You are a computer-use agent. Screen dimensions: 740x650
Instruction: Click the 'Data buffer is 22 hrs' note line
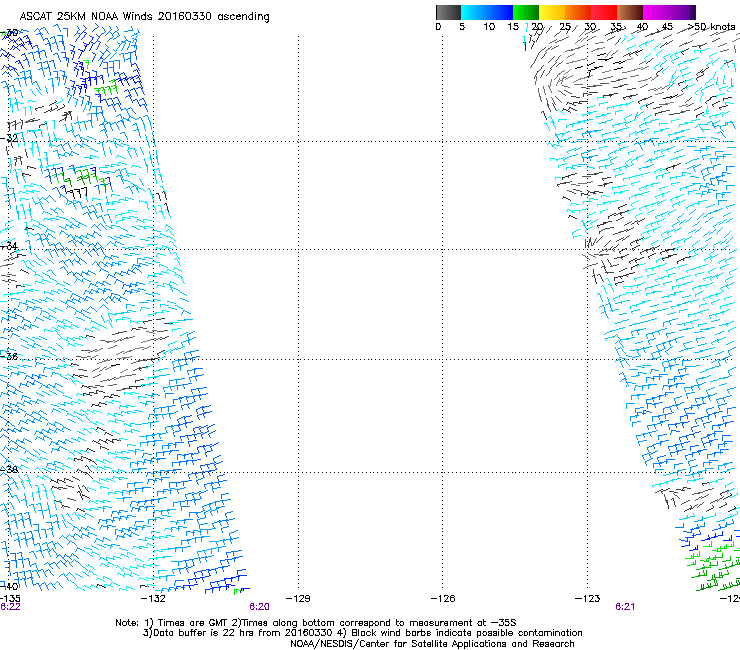pos(362,633)
